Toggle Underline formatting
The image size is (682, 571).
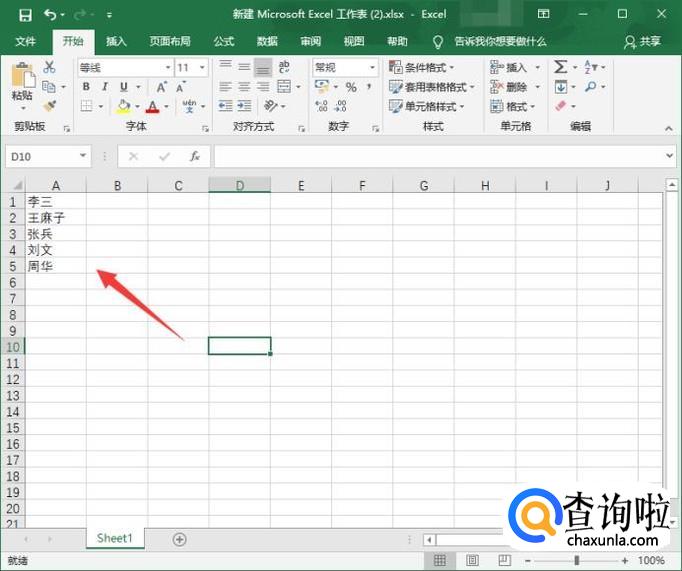tap(124, 87)
